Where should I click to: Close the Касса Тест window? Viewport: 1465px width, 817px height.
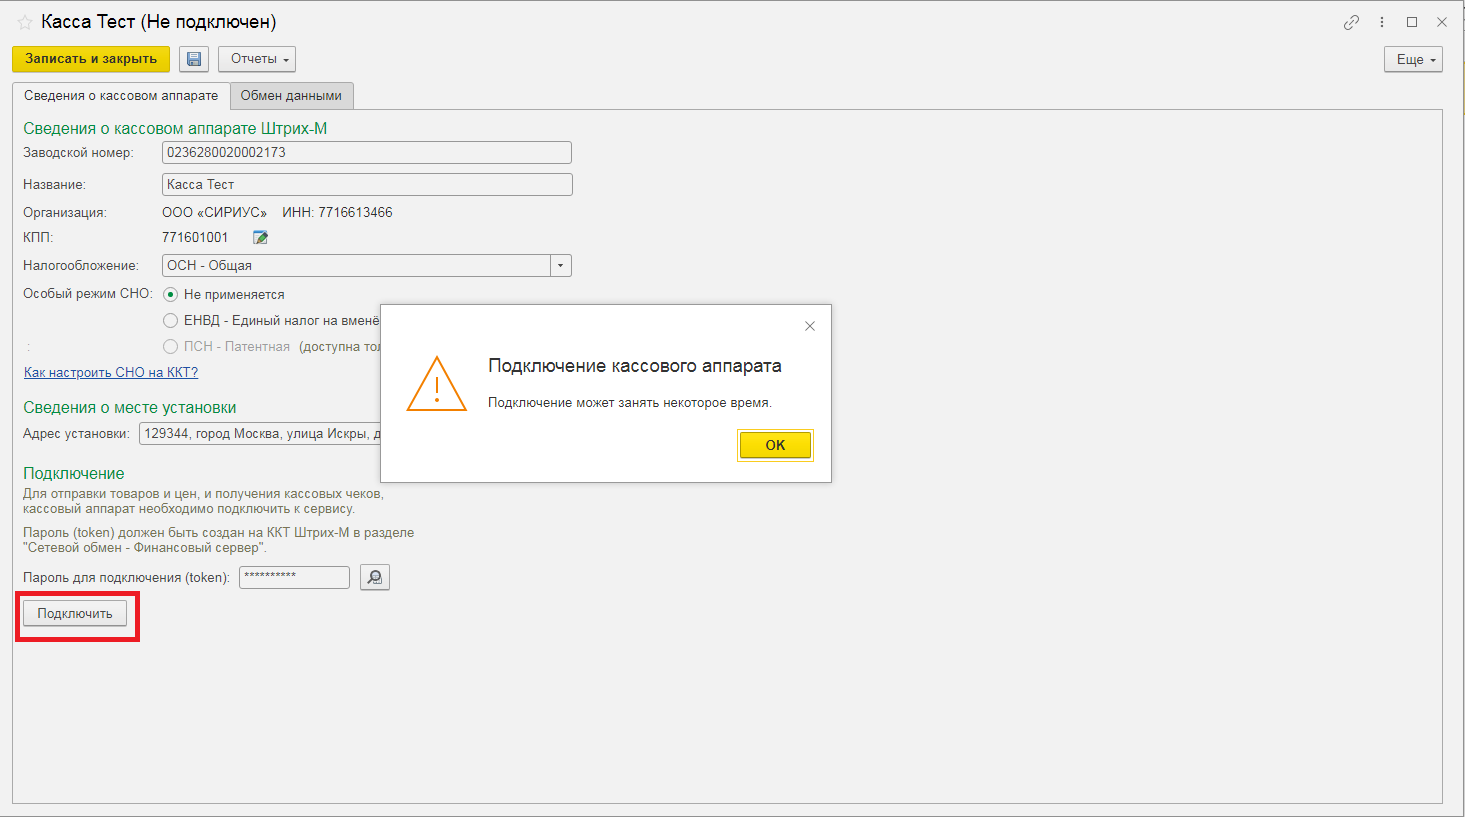(1442, 22)
